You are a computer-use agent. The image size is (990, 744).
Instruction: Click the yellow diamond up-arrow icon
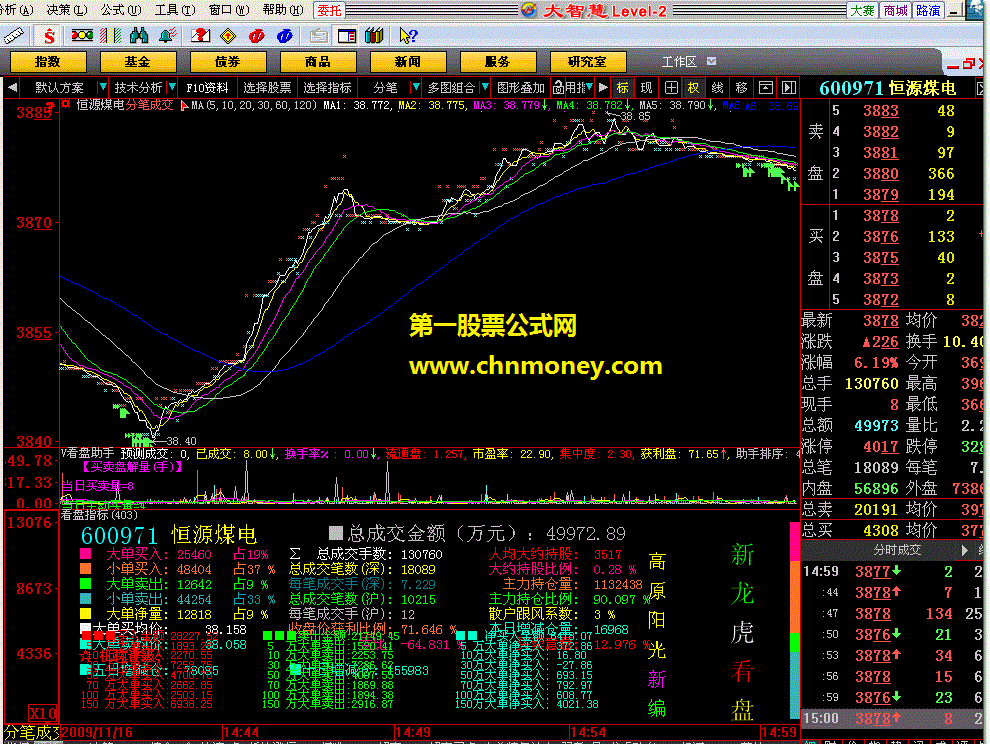point(228,36)
